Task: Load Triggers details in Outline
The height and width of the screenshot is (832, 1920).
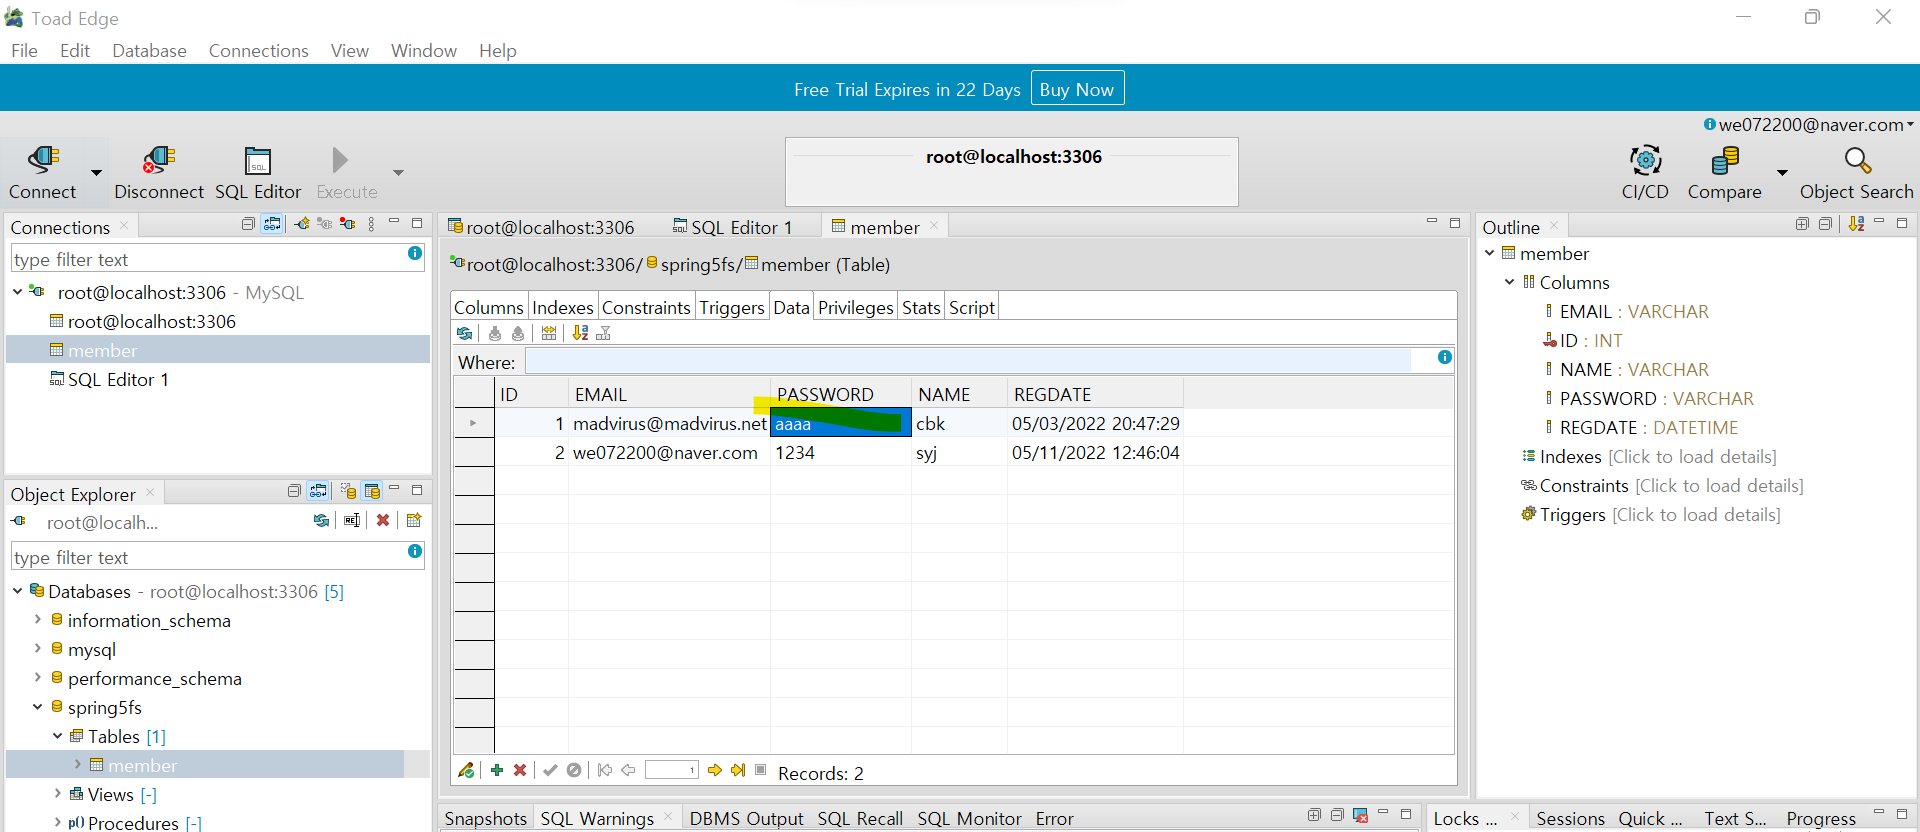Action: click(1696, 514)
